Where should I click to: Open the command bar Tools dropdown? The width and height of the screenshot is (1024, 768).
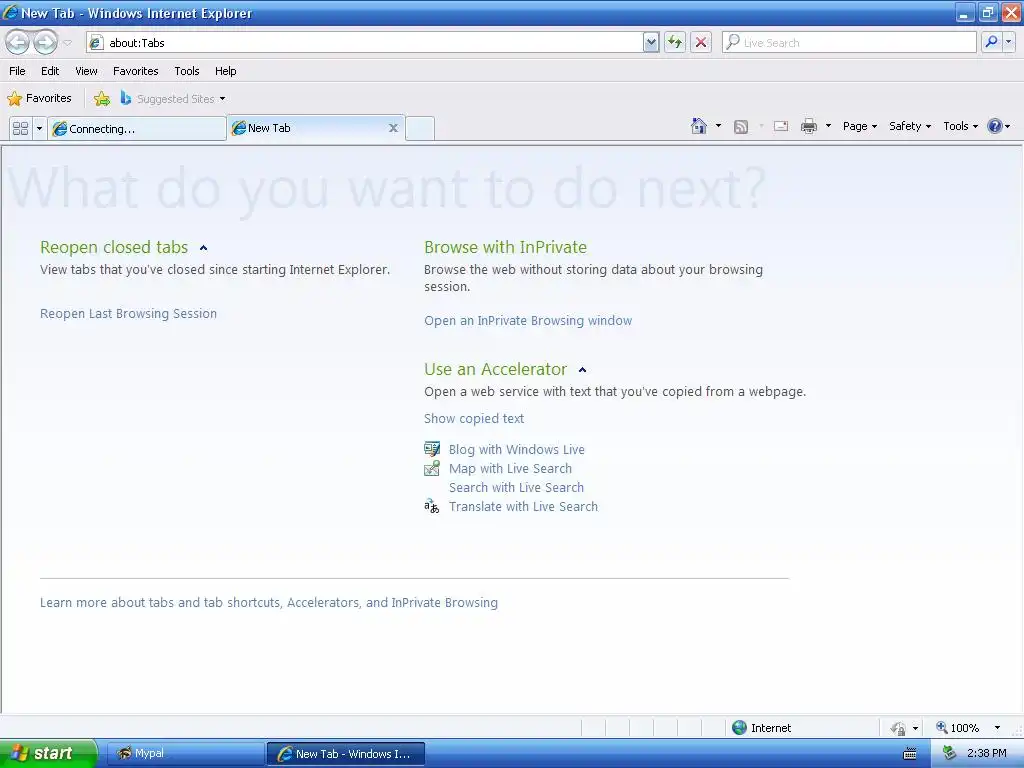pos(961,126)
